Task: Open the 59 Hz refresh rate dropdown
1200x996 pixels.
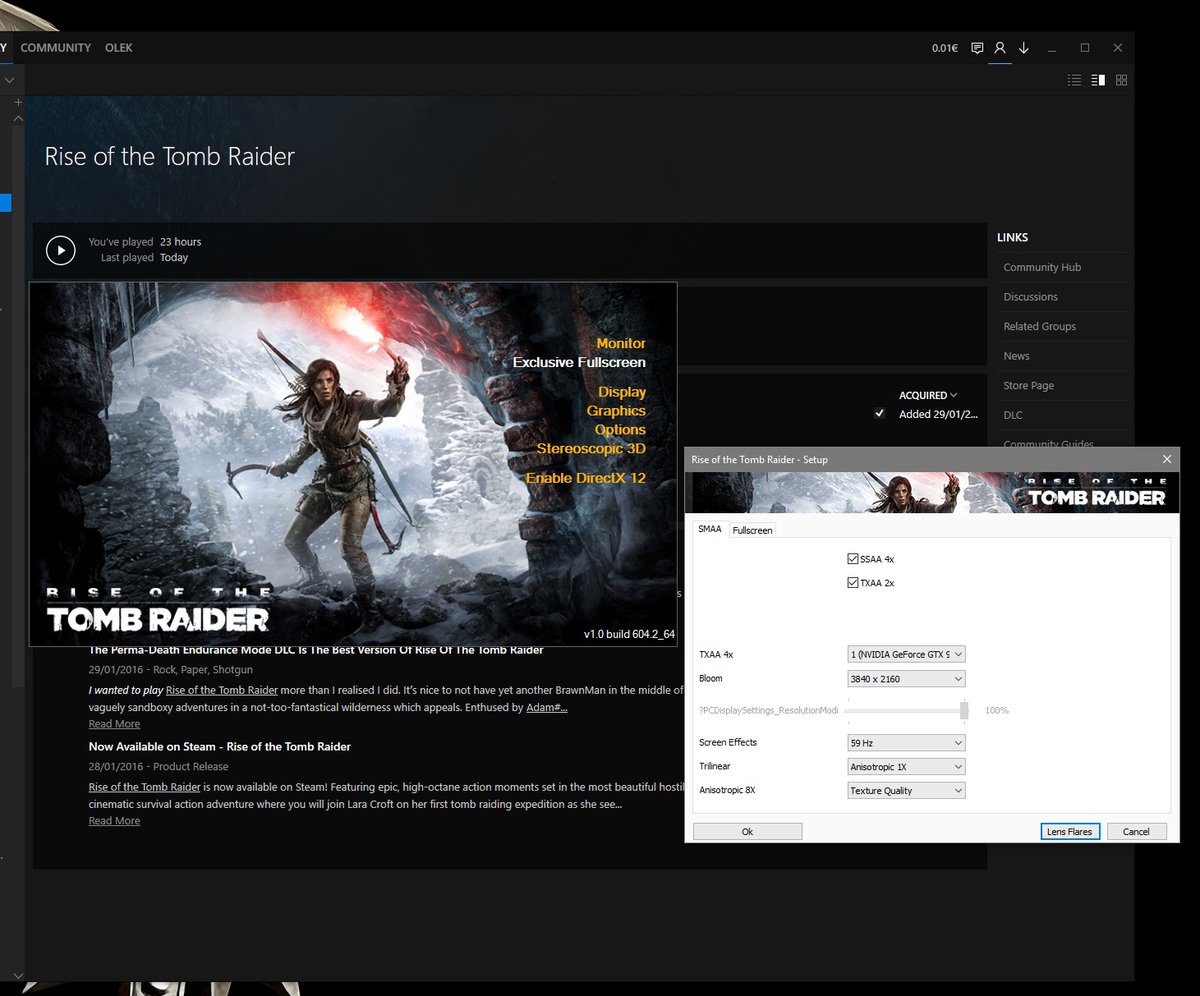Action: click(906, 743)
